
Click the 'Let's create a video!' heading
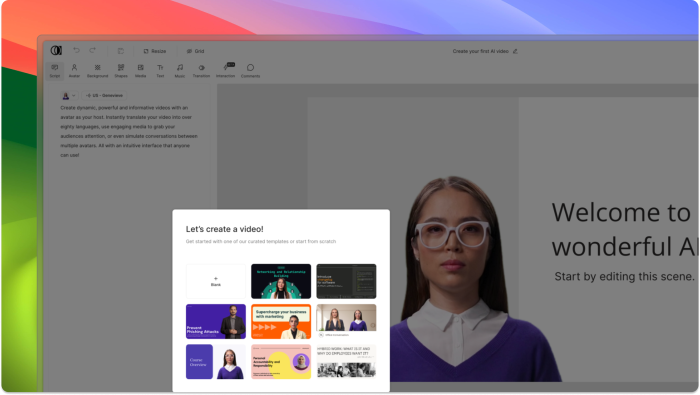point(225,229)
